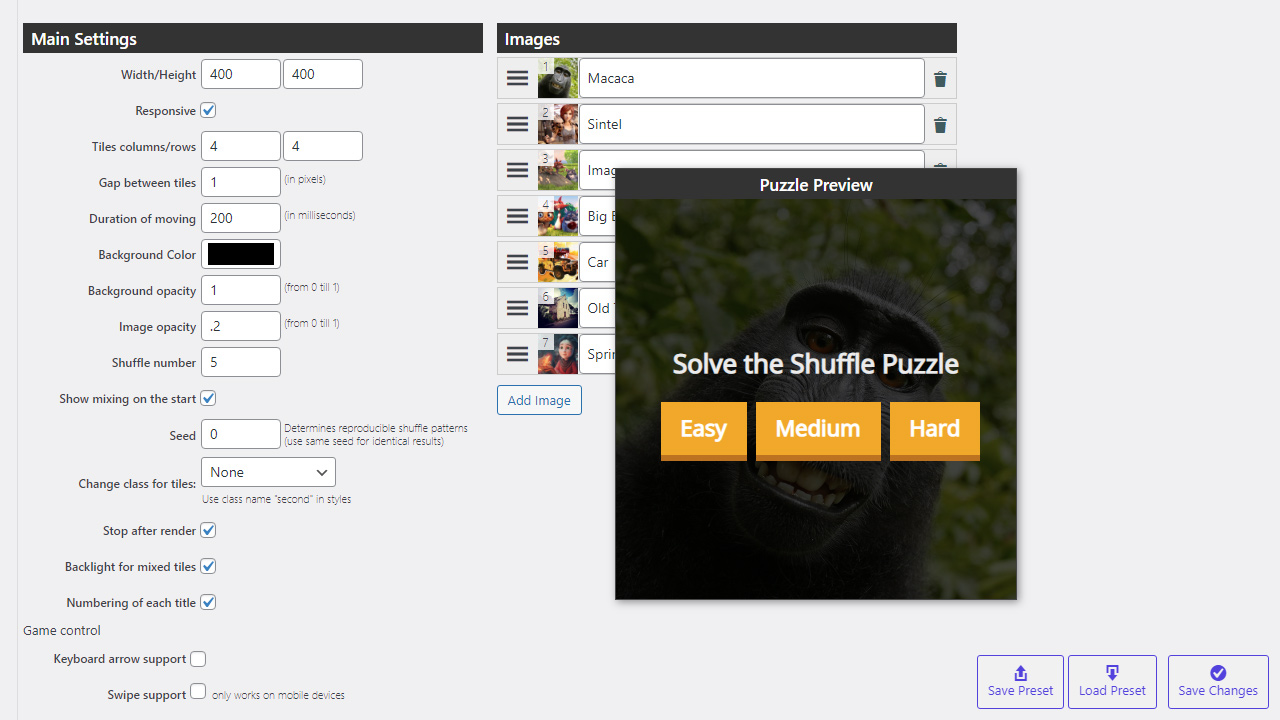This screenshot has height=720, width=1280.
Task: Edit the Sintel image title field
Action: 752,124
